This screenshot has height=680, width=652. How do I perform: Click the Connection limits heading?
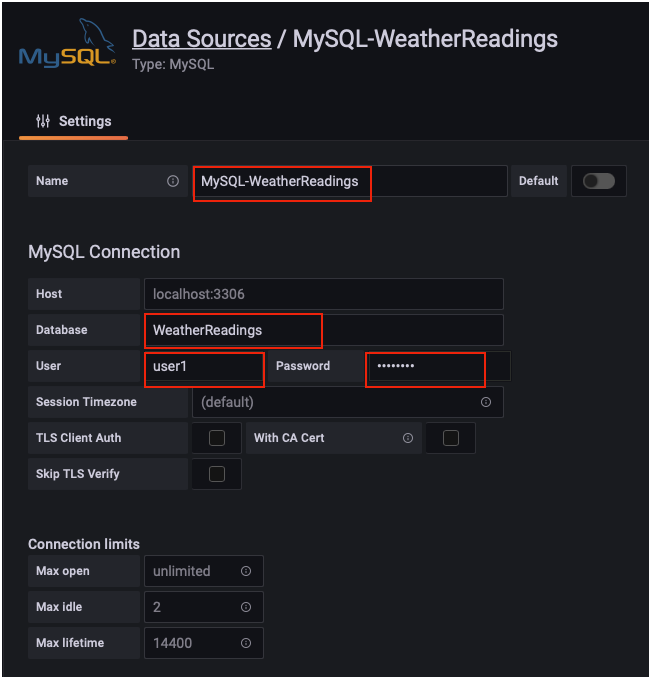[84, 544]
